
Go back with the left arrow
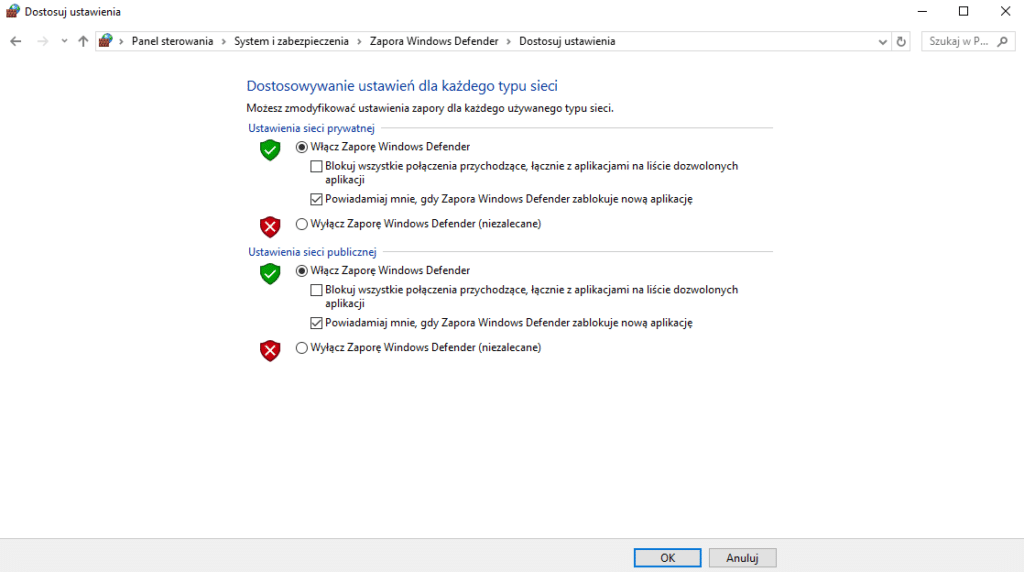16,41
